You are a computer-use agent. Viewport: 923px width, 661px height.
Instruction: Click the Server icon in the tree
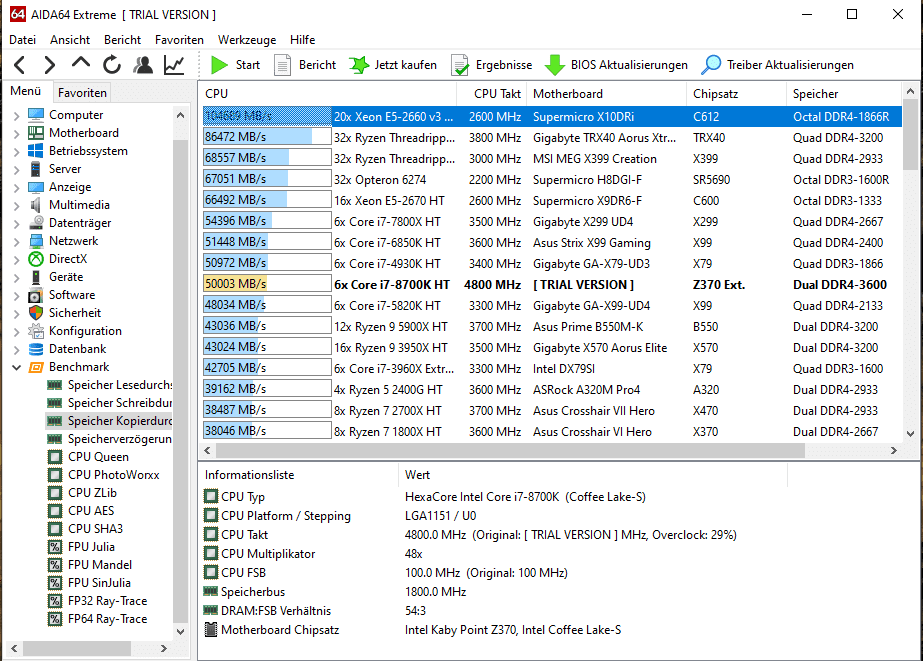[x=36, y=169]
